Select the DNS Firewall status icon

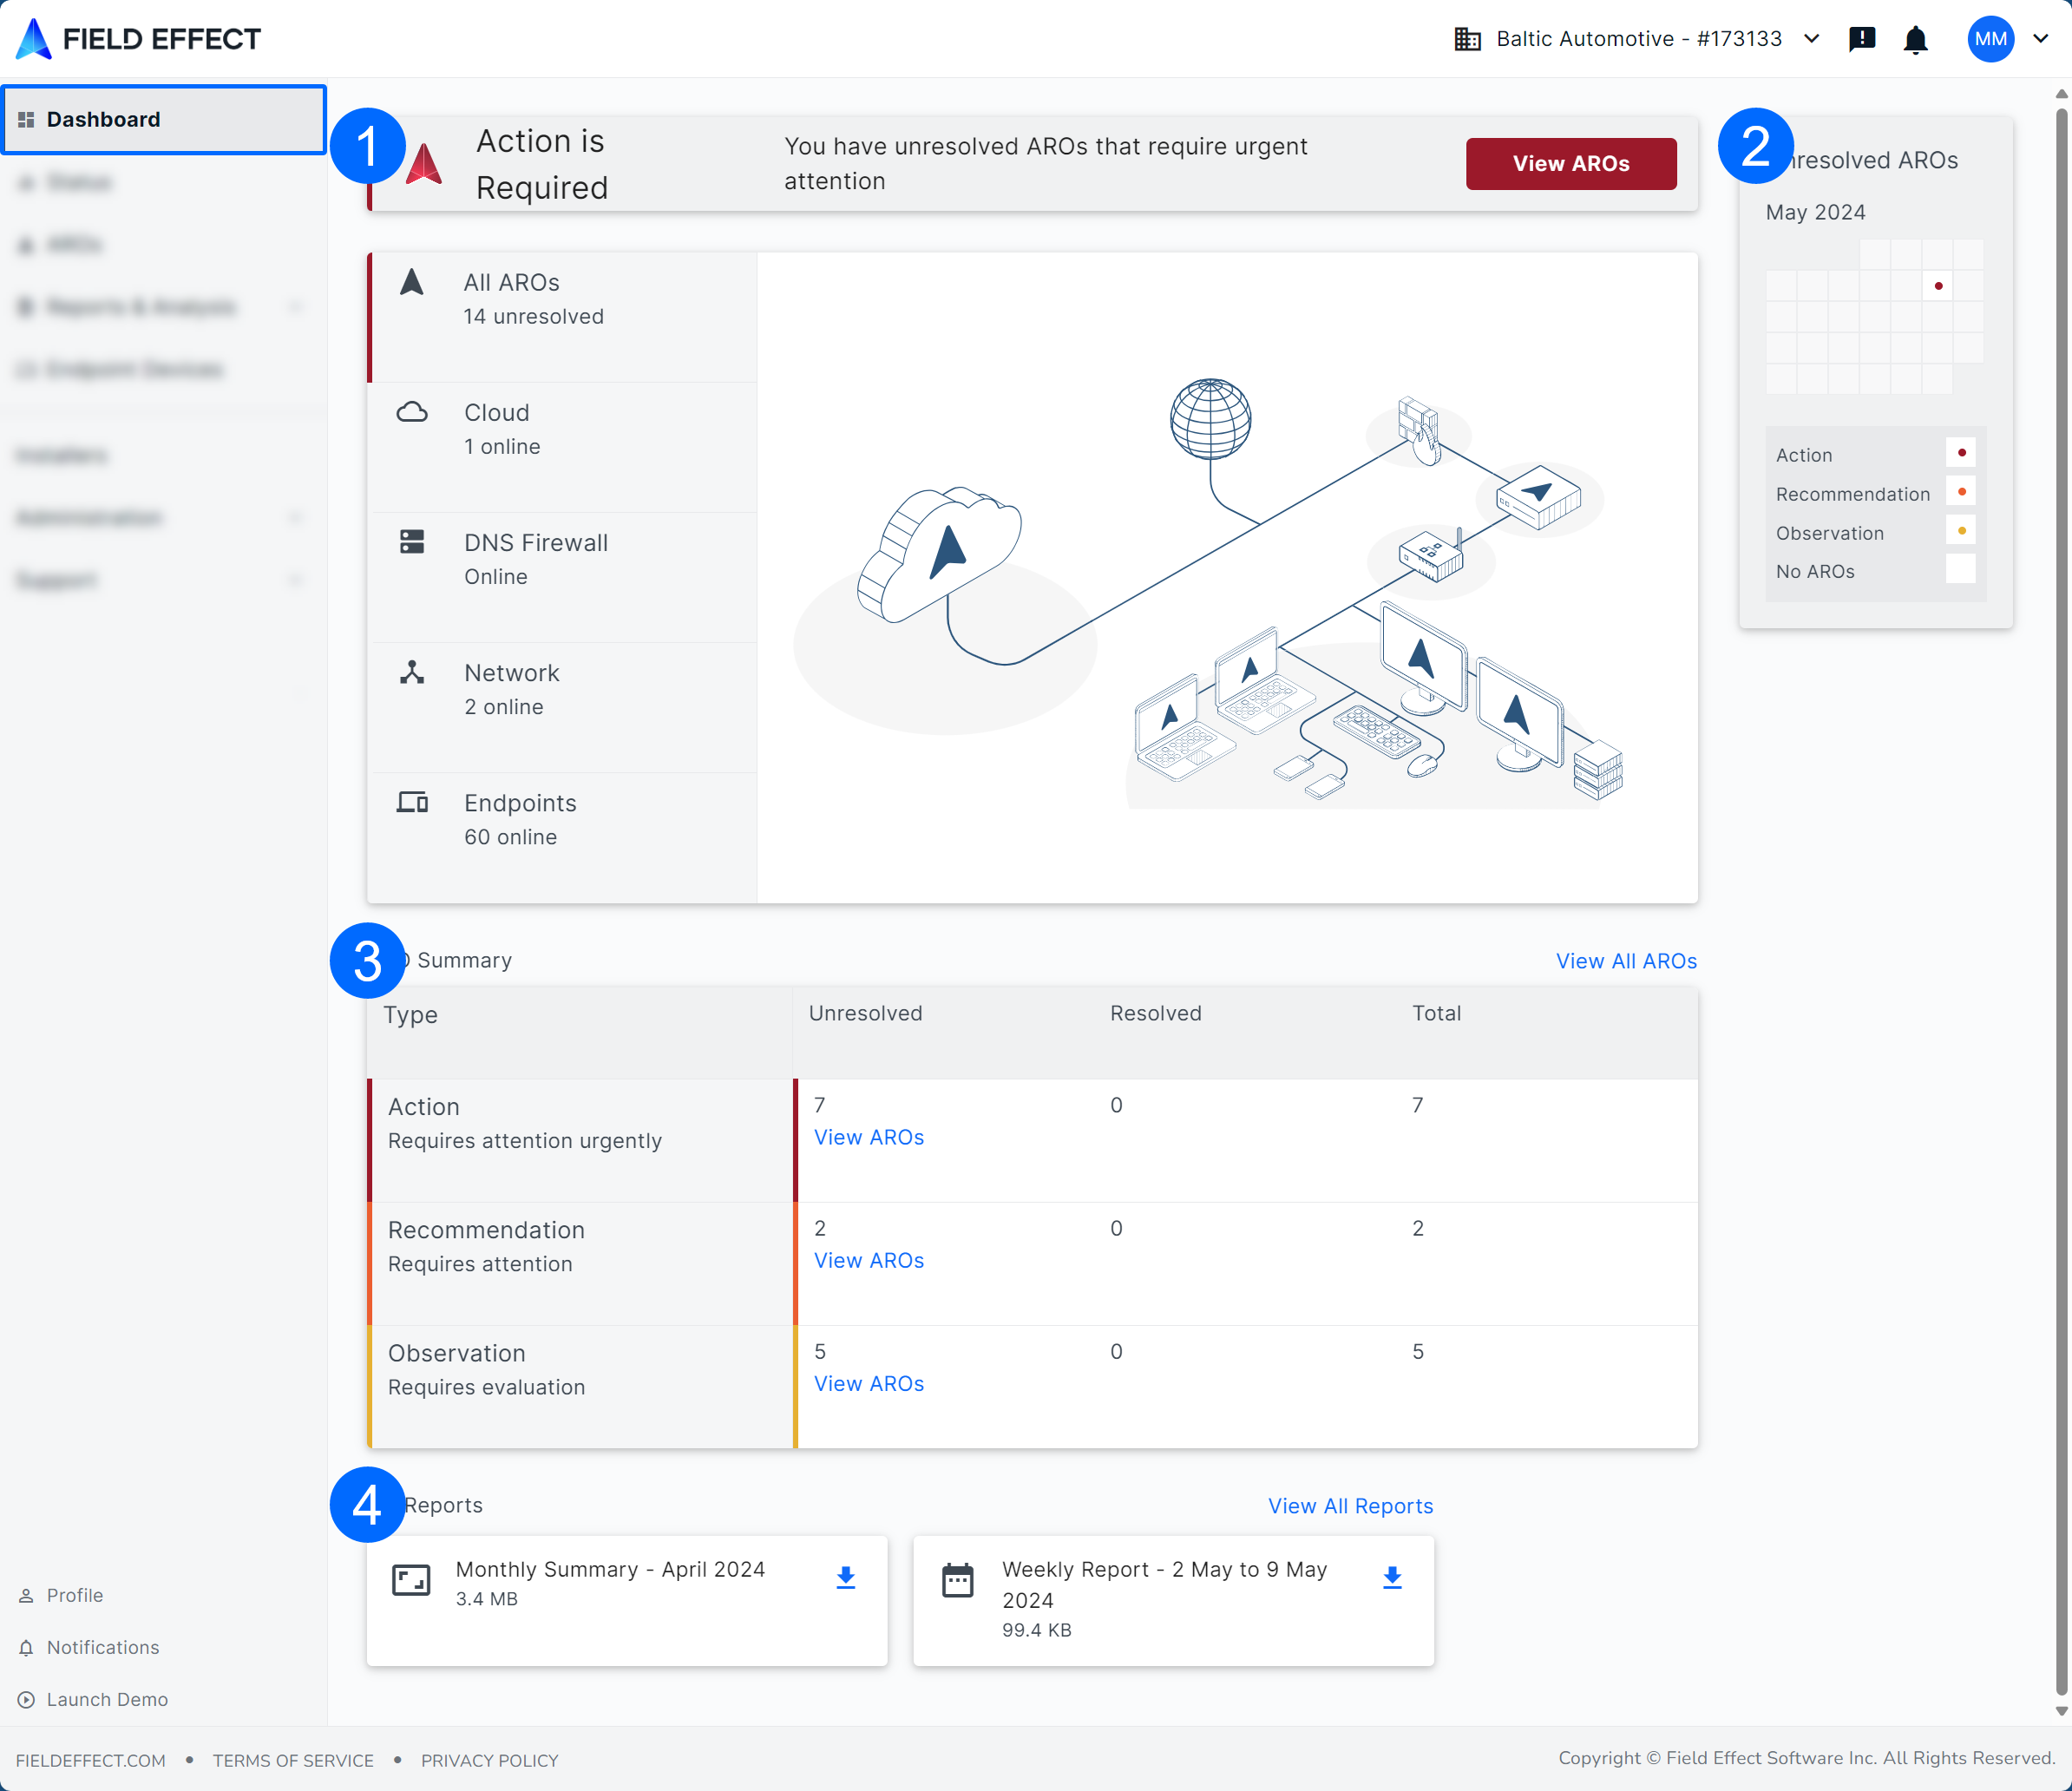[412, 542]
